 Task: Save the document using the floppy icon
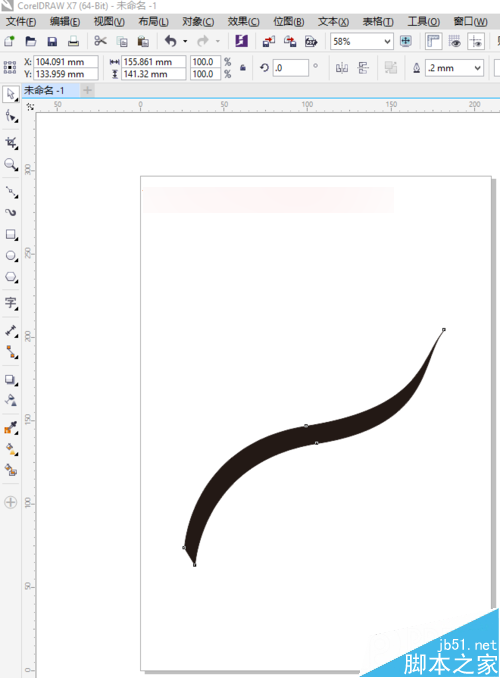[52, 42]
